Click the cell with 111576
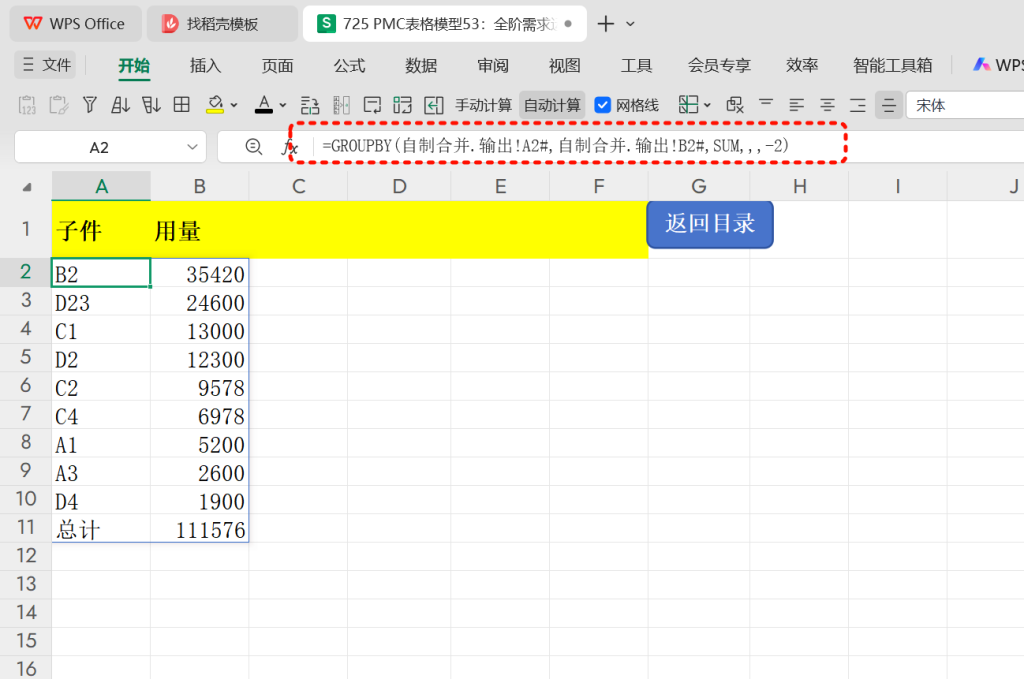This screenshot has height=679, width=1024. (x=200, y=528)
